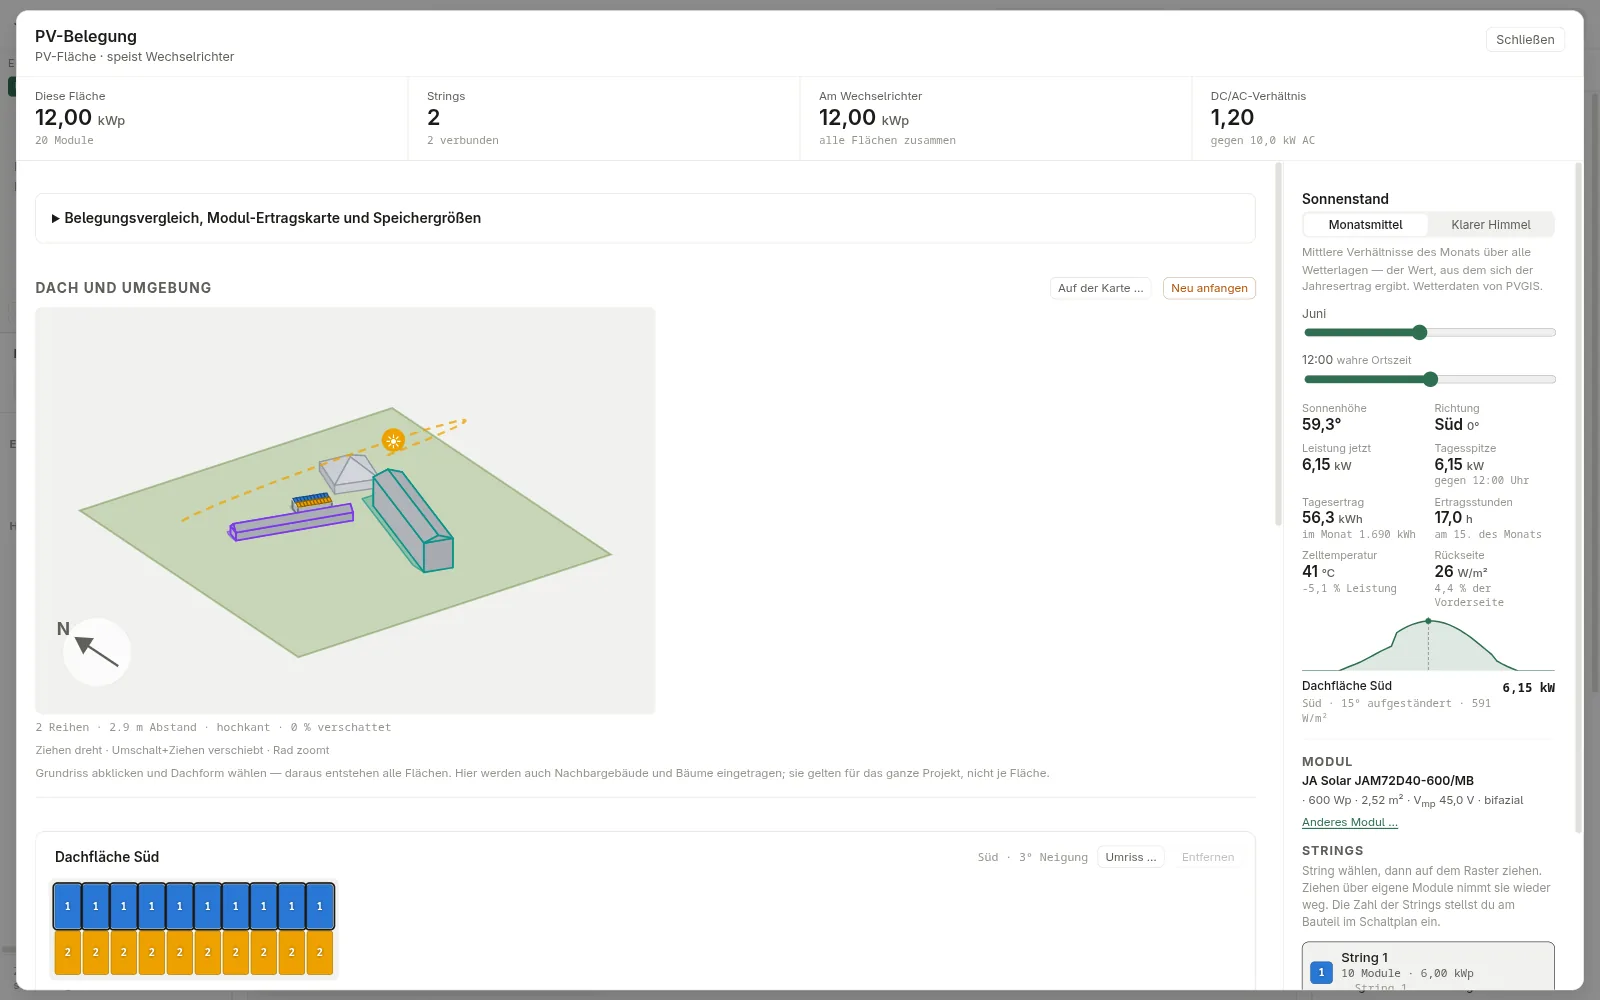1600x1000 pixels.
Task: Click Neu anfangen button
Action: [1209, 288]
